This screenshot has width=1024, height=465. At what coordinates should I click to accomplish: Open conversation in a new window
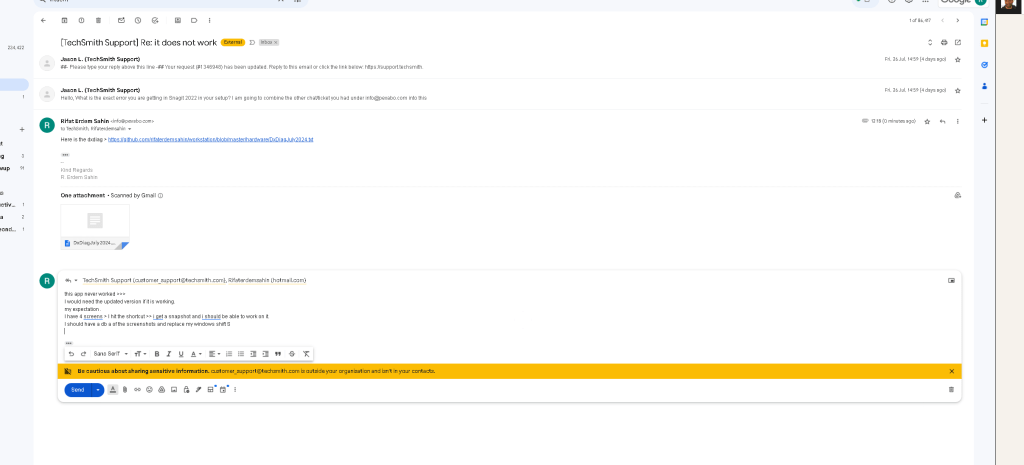(x=958, y=42)
